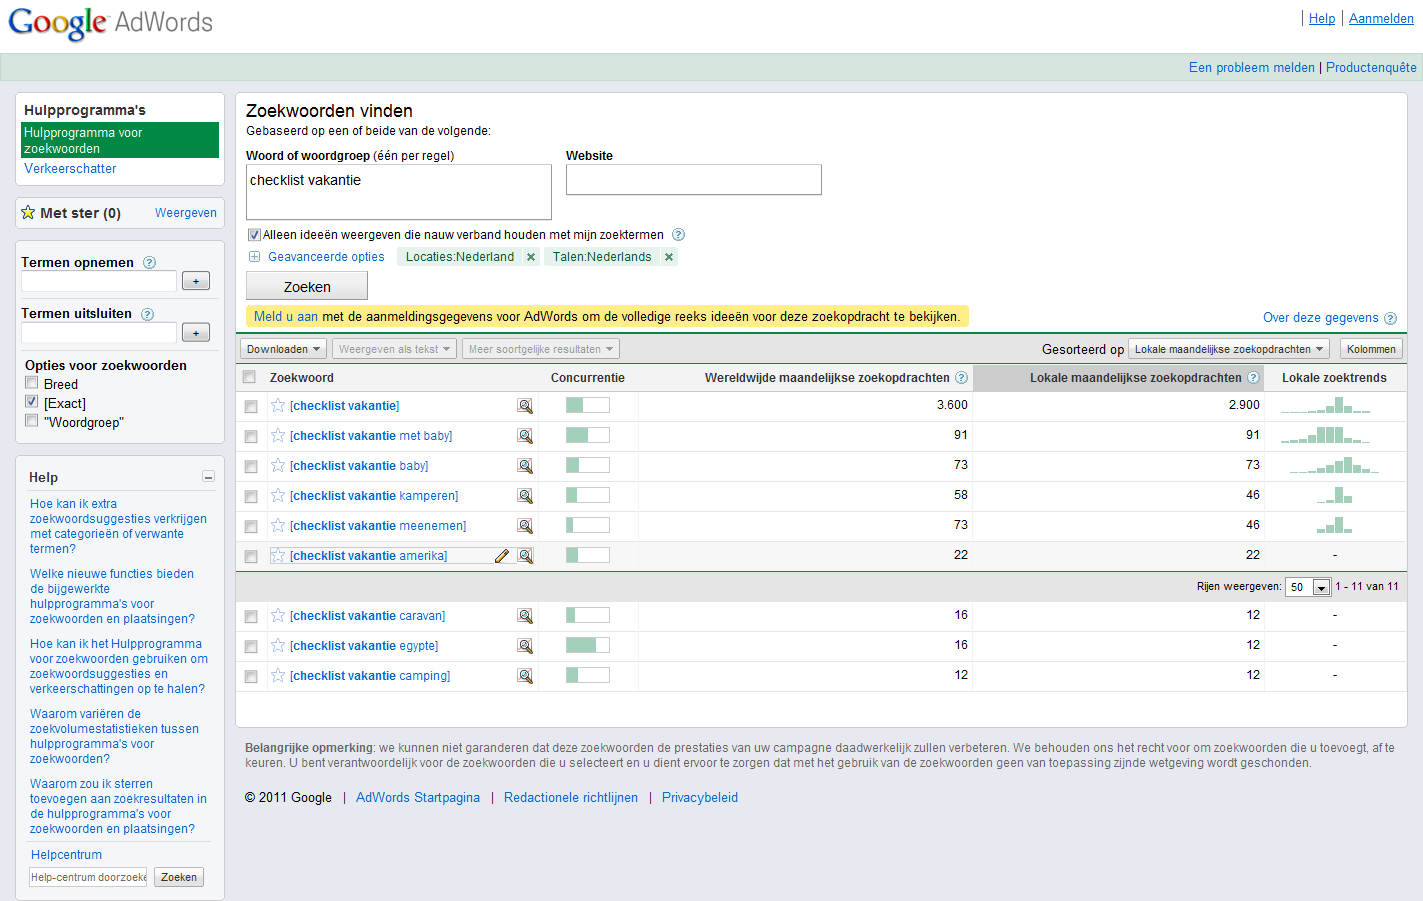The image size is (1423, 901).
Task: Click competition bar for checklist vakantie egypte
Action: (x=588, y=645)
